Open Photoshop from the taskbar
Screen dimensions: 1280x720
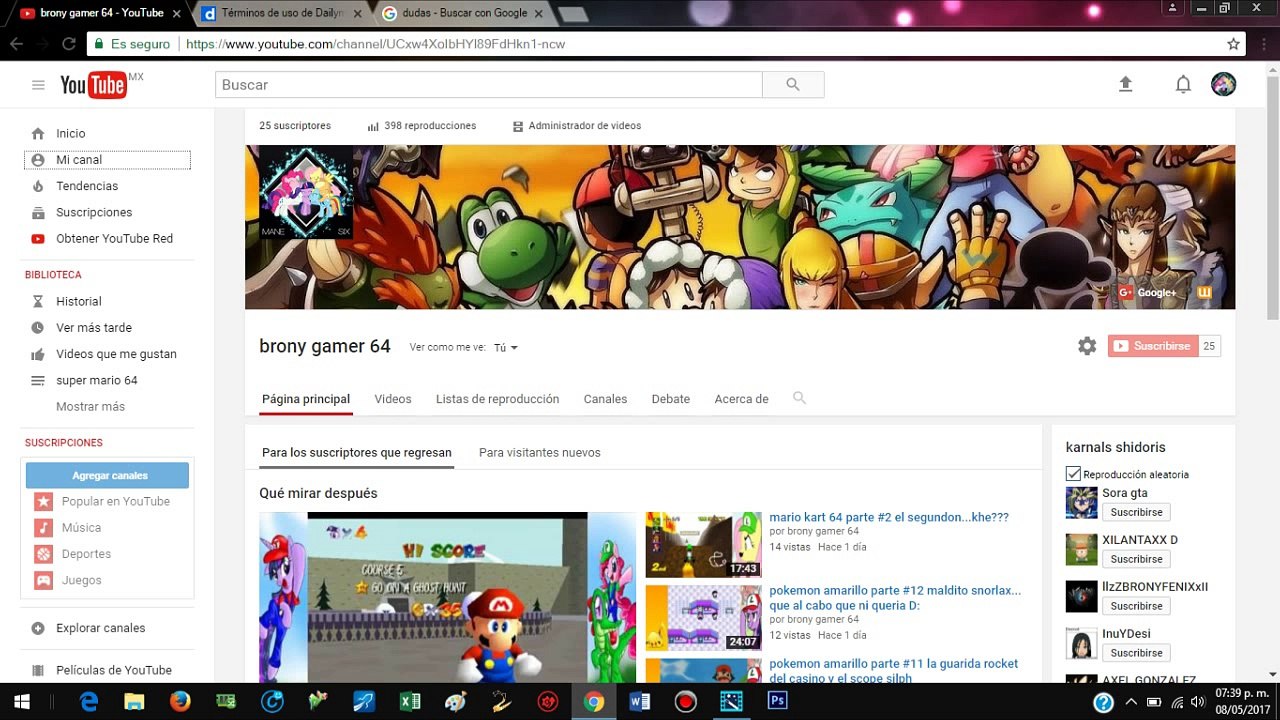[777, 702]
